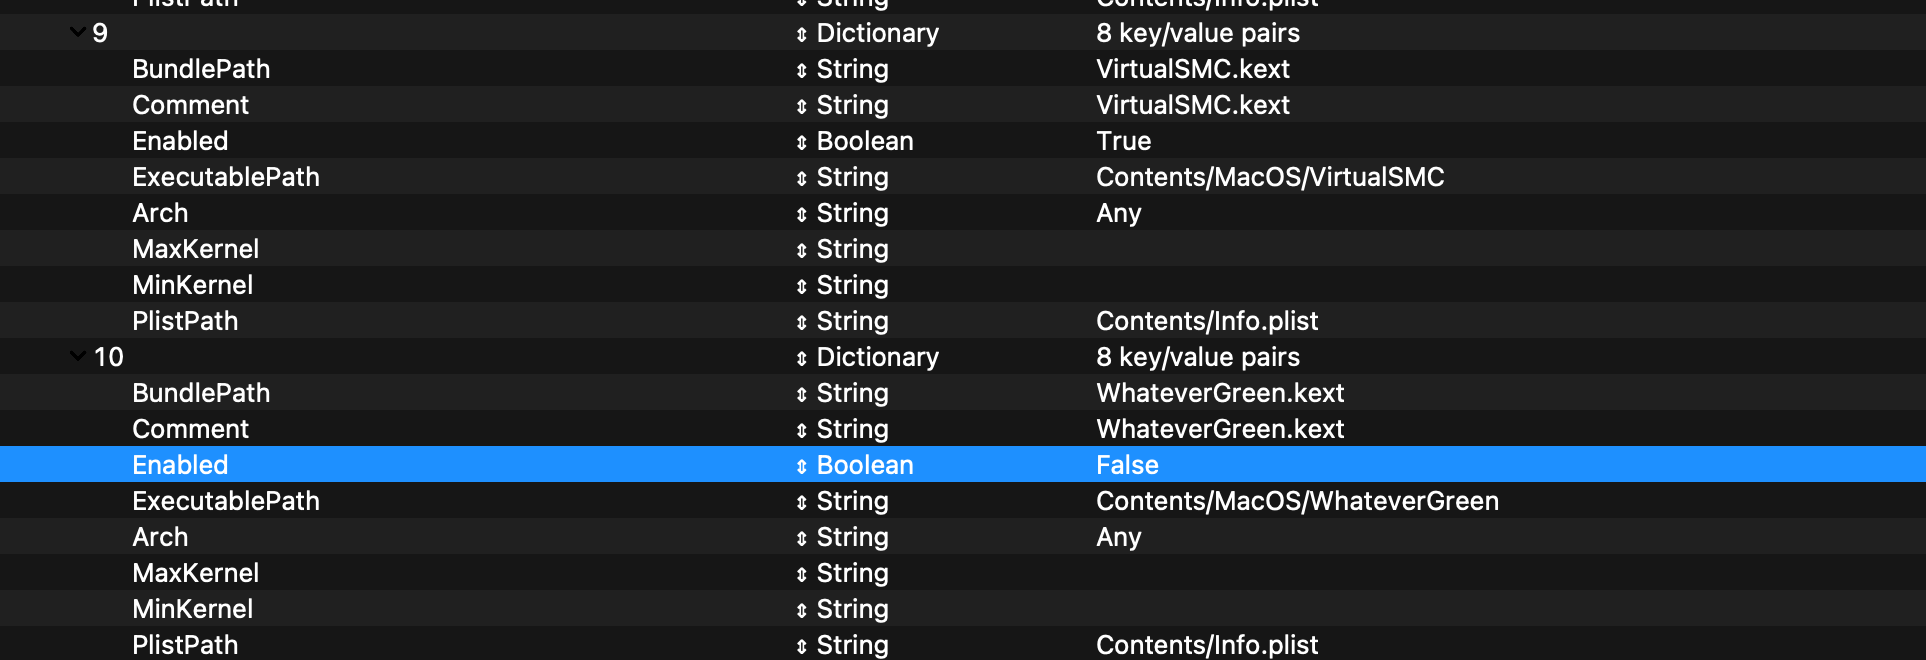Click type arrows on WhateverGreen.kext BundlePath row
1926x660 pixels.
click(x=801, y=394)
